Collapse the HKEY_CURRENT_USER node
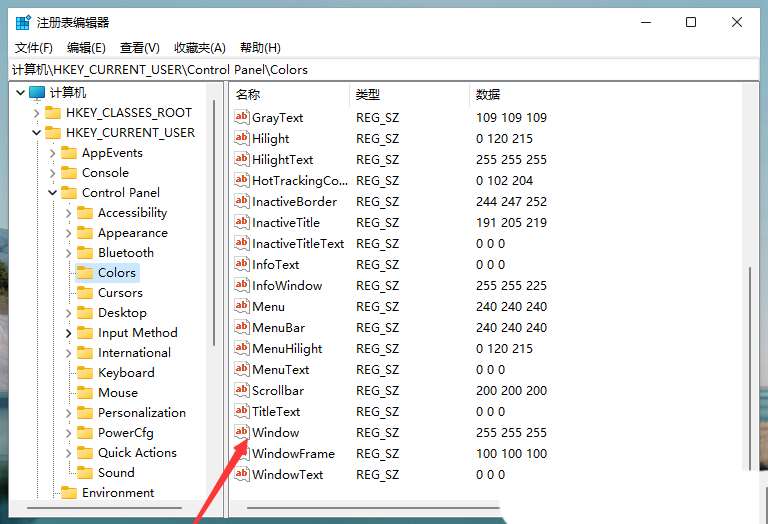This screenshot has width=768, height=524. [x=36, y=133]
